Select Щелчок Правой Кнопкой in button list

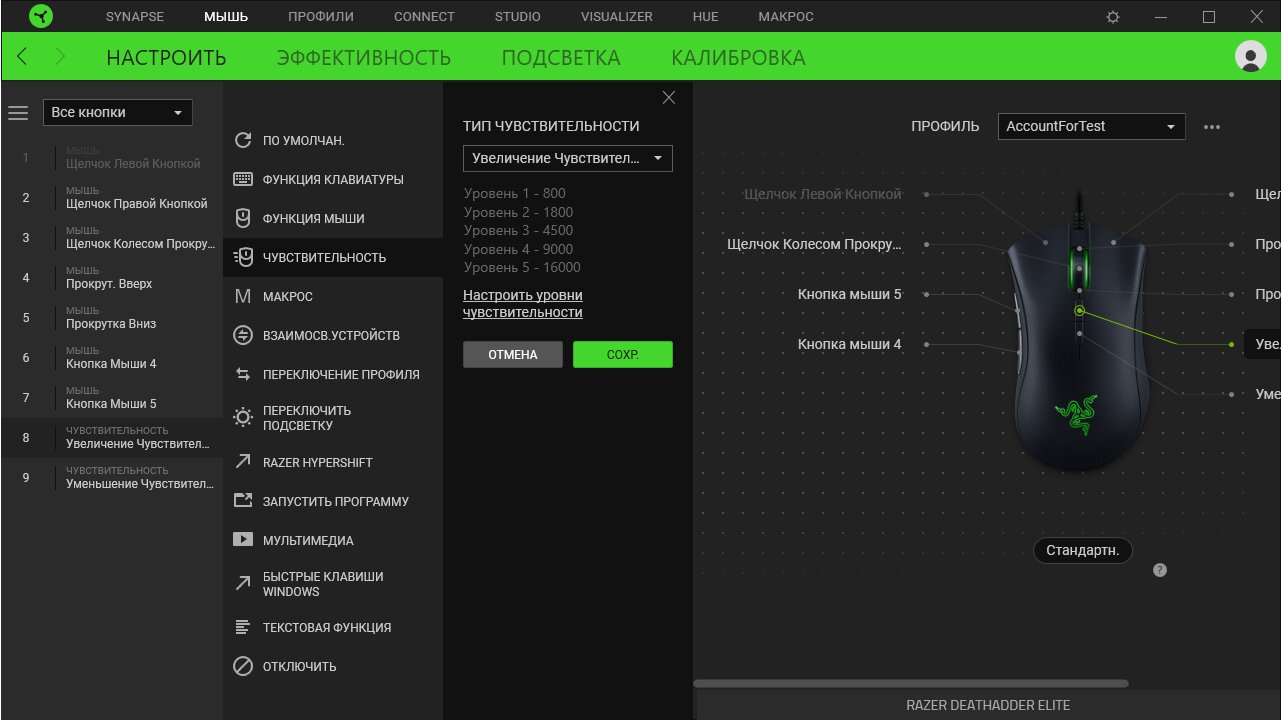pyautogui.click(x=111, y=198)
